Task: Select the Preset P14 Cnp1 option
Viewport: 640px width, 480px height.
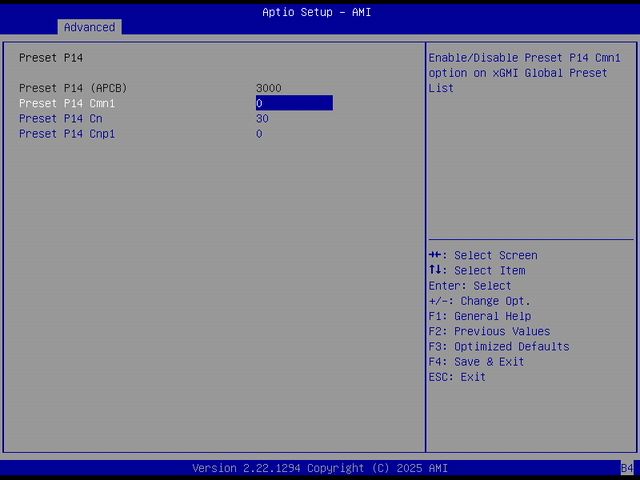Action: 67,134
